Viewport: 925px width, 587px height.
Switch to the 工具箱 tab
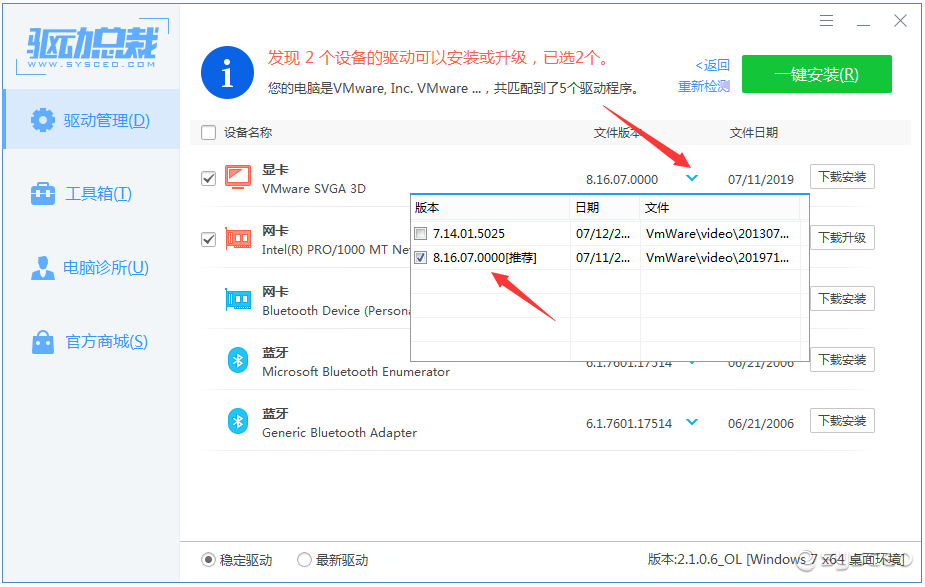click(90, 193)
